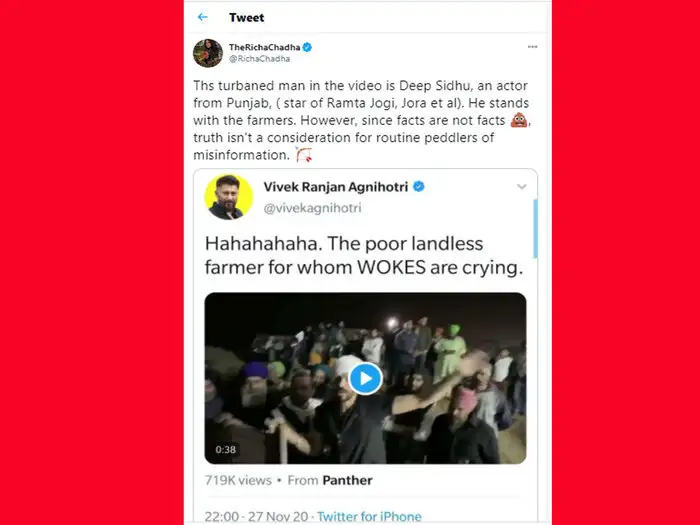Play the embedded video
The height and width of the screenshot is (525, 700).
[365, 378]
